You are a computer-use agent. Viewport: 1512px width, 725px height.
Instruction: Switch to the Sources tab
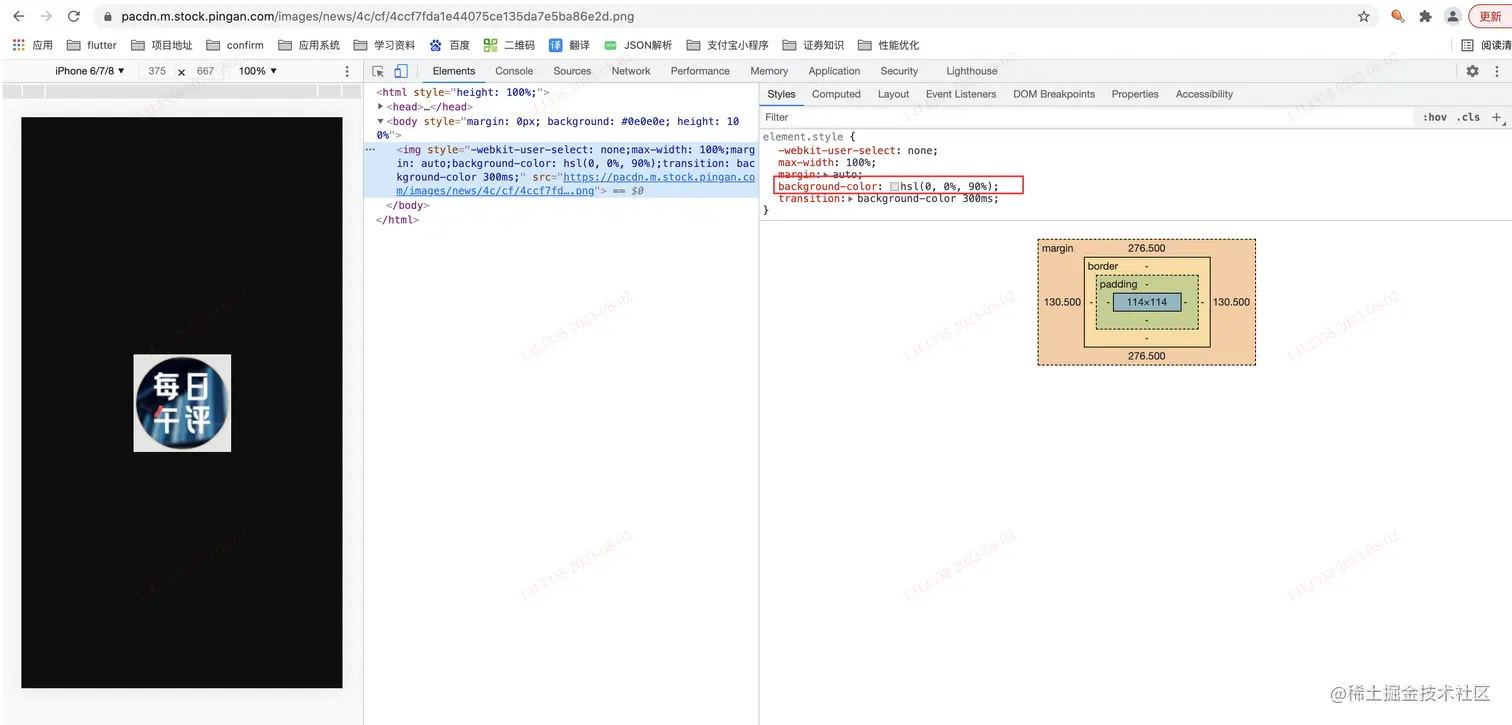572,71
